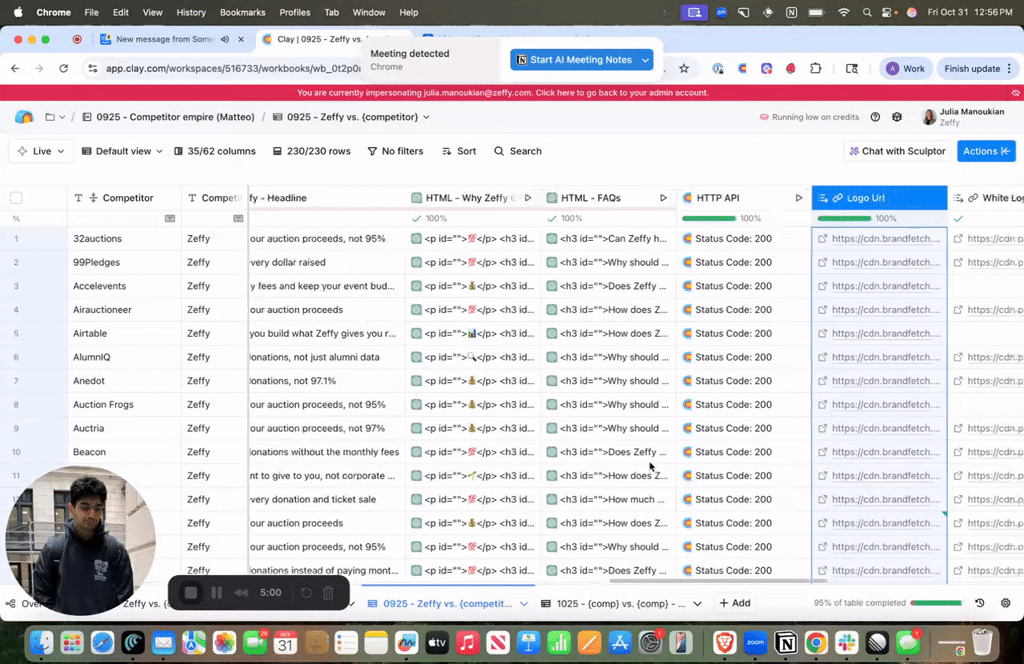The height and width of the screenshot is (664, 1024).
Task: Click the Clay home logo icon
Action: (x=24, y=117)
